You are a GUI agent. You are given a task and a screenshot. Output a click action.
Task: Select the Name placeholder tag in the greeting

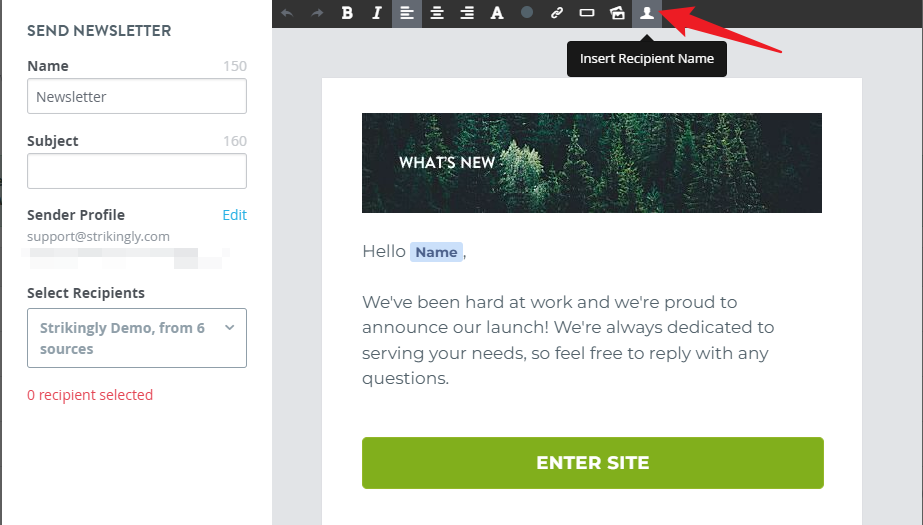436,252
